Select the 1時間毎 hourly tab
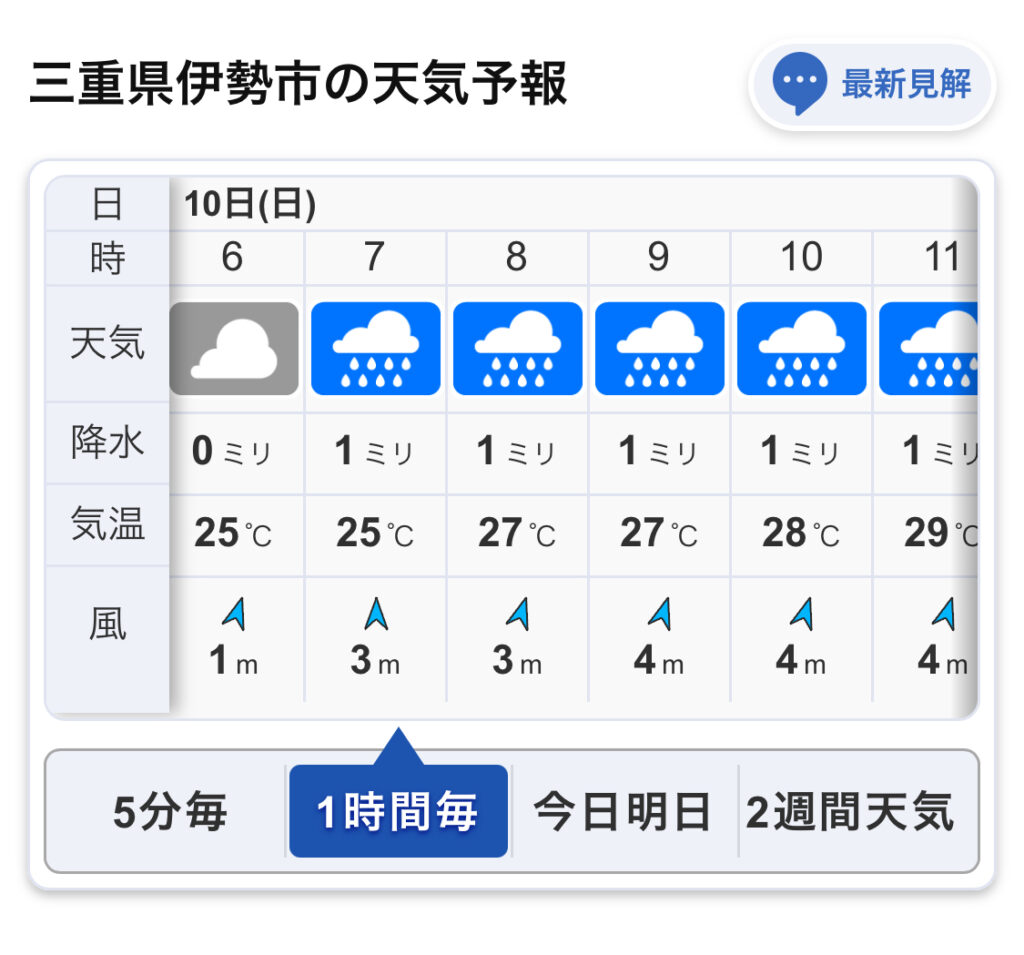Screen dimensions: 1024x955 [398, 811]
